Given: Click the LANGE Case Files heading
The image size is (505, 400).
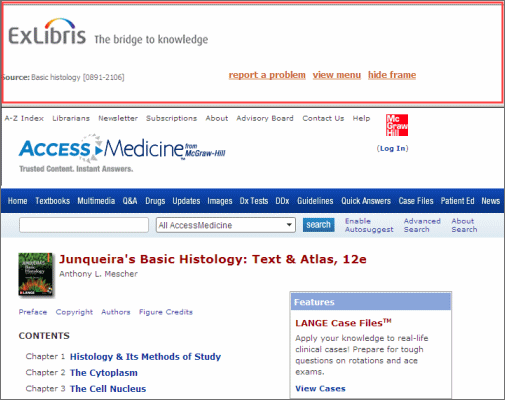Looking at the screenshot, I should click(x=343, y=323).
